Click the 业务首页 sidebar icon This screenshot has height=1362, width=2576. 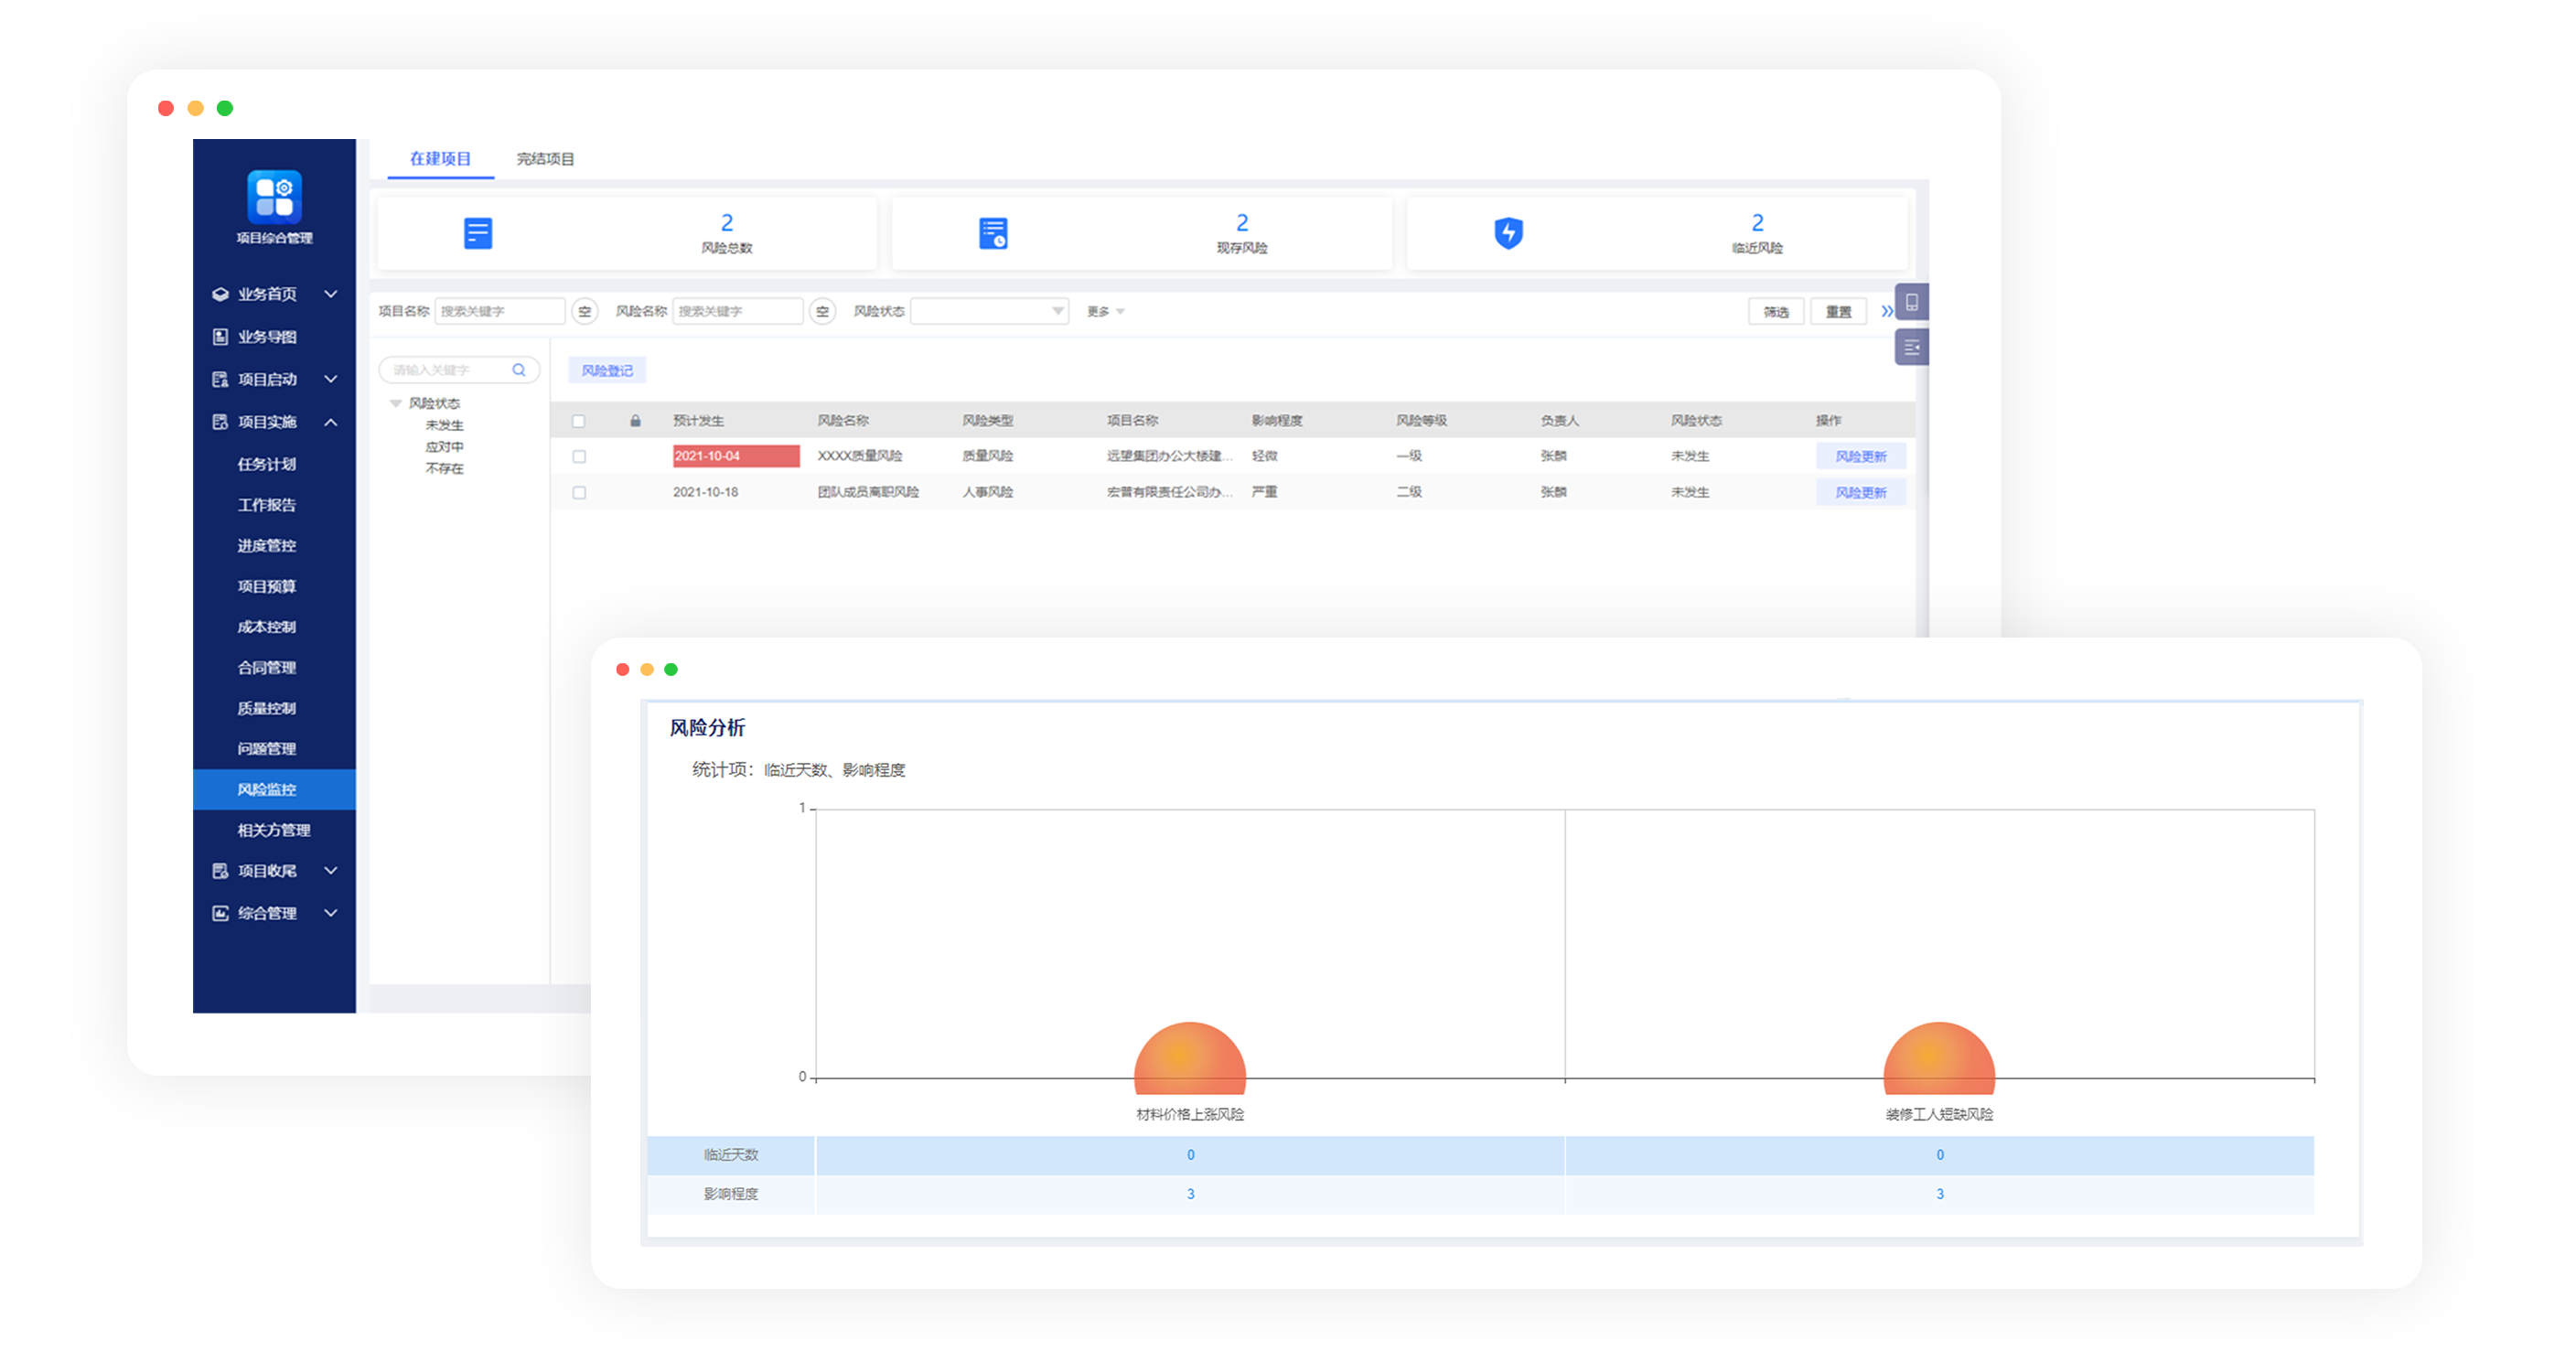point(220,294)
